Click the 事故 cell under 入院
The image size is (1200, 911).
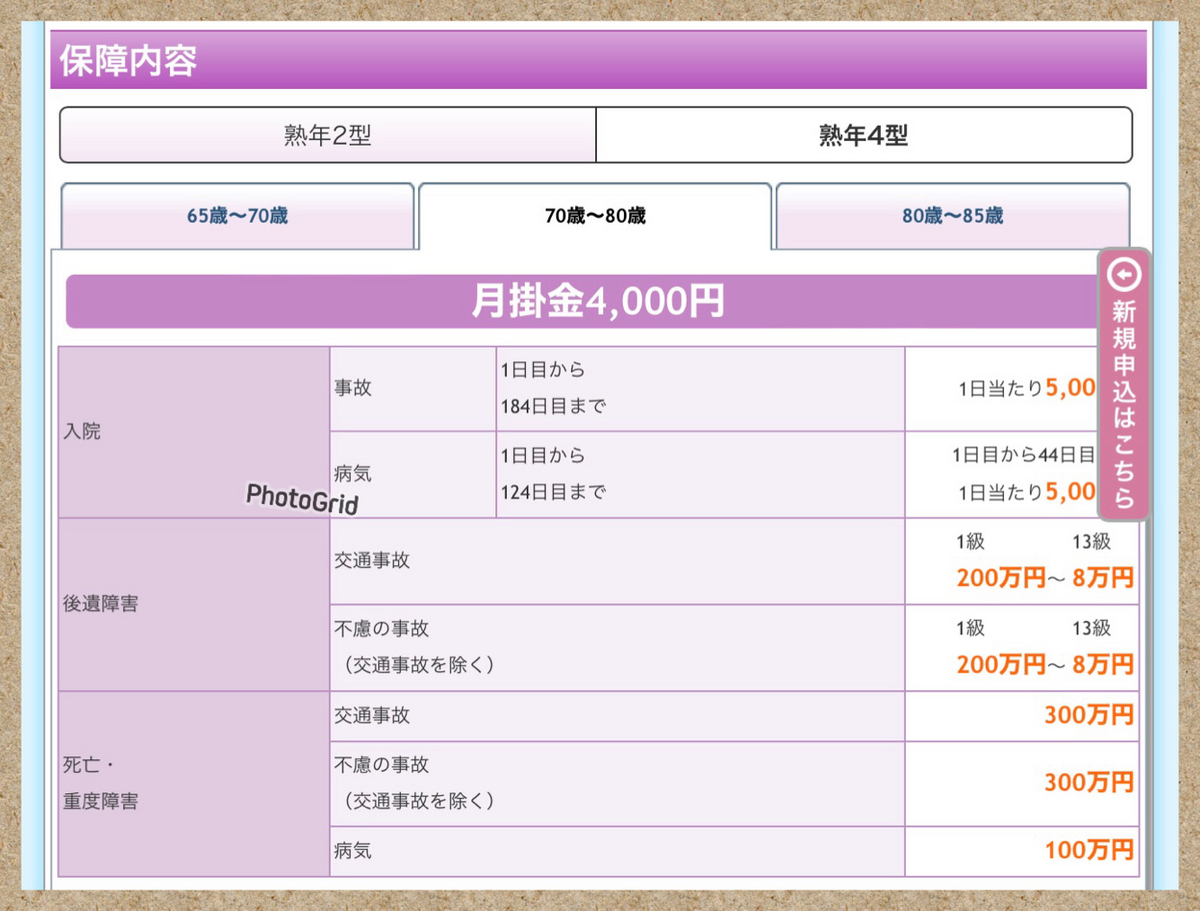click(413, 389)
